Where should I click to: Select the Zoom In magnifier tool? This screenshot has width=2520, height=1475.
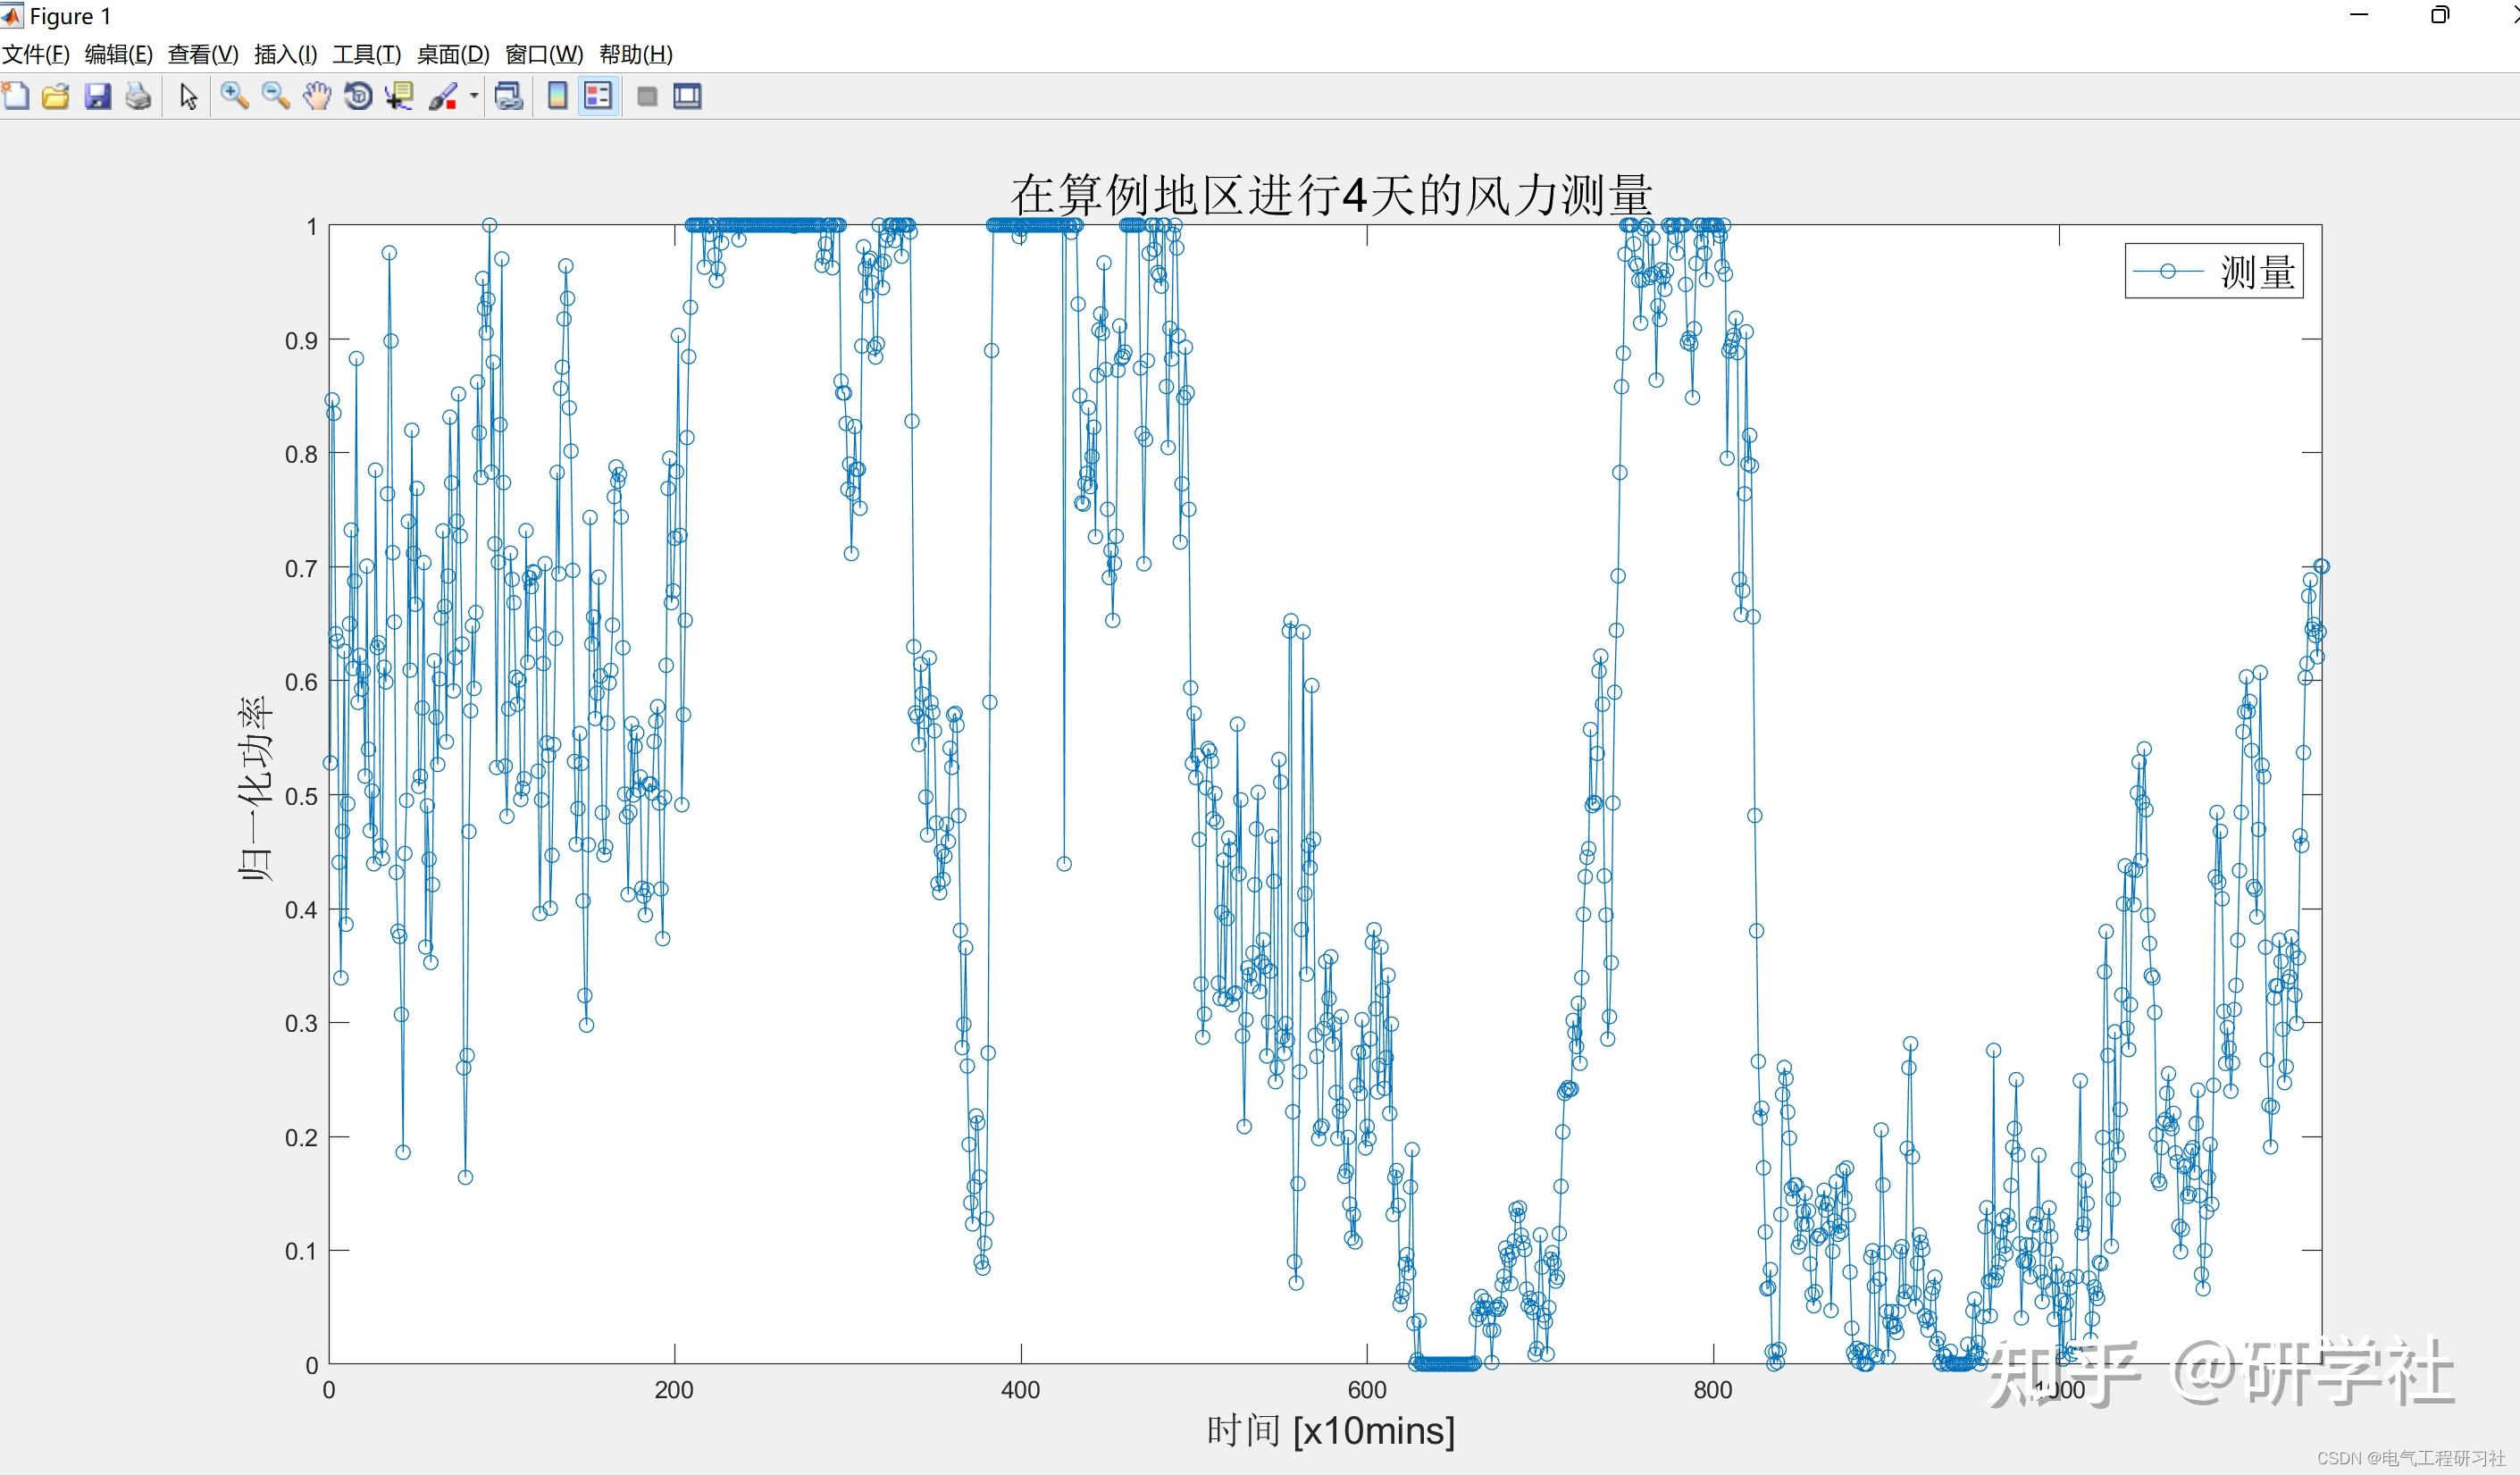click(x=234, y=96)
